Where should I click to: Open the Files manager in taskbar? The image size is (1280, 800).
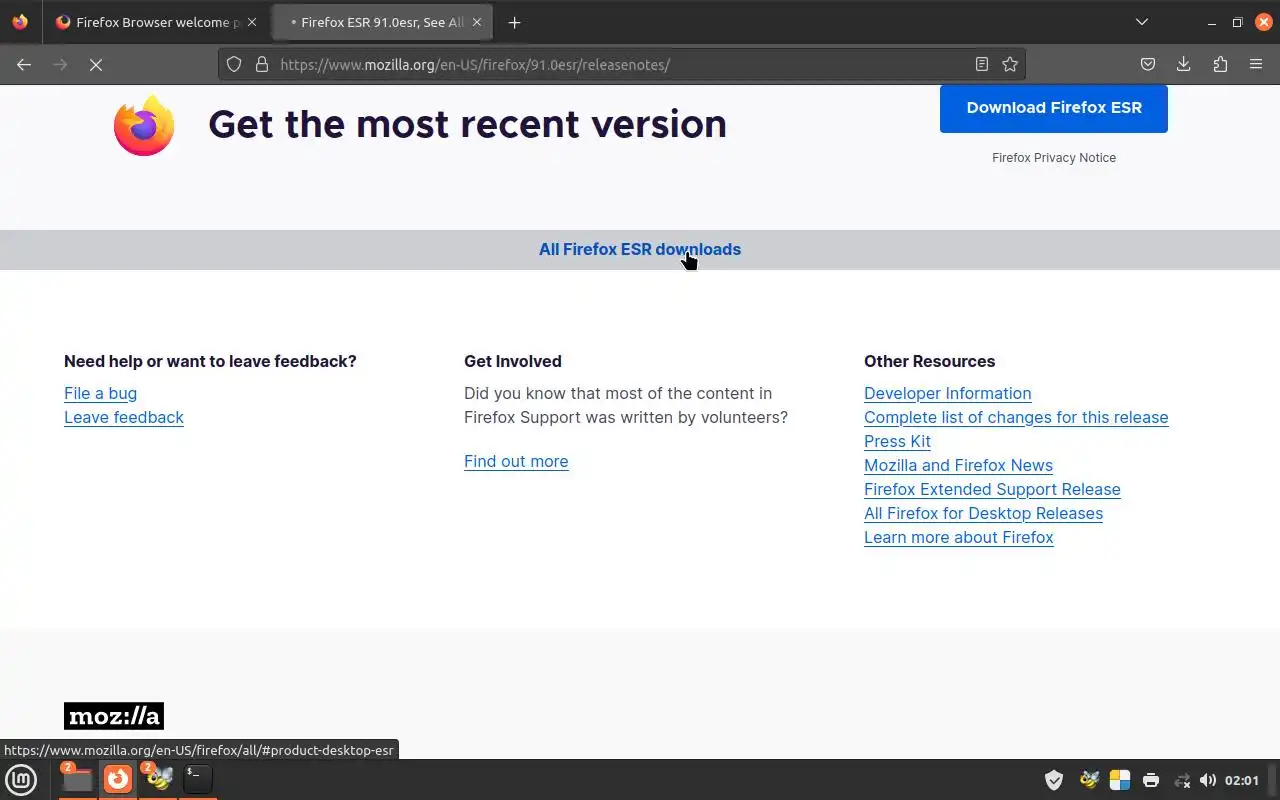(x=77, y=779)
